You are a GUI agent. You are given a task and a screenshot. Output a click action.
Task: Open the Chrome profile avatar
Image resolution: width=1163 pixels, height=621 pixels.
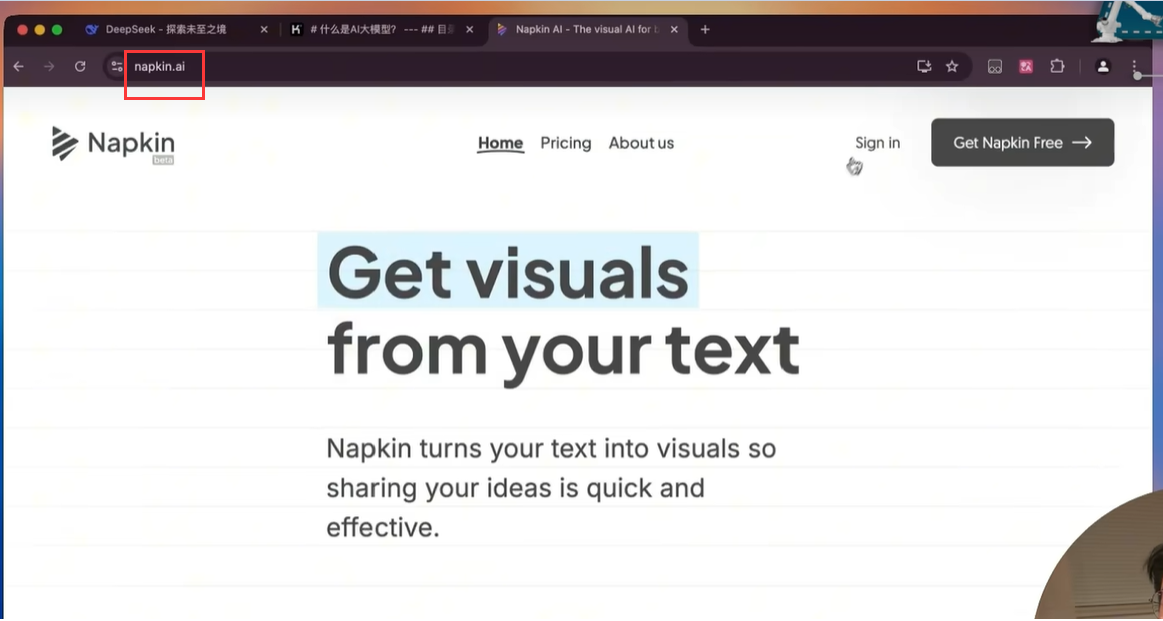pyautogui.click(x=1103, y=67)
